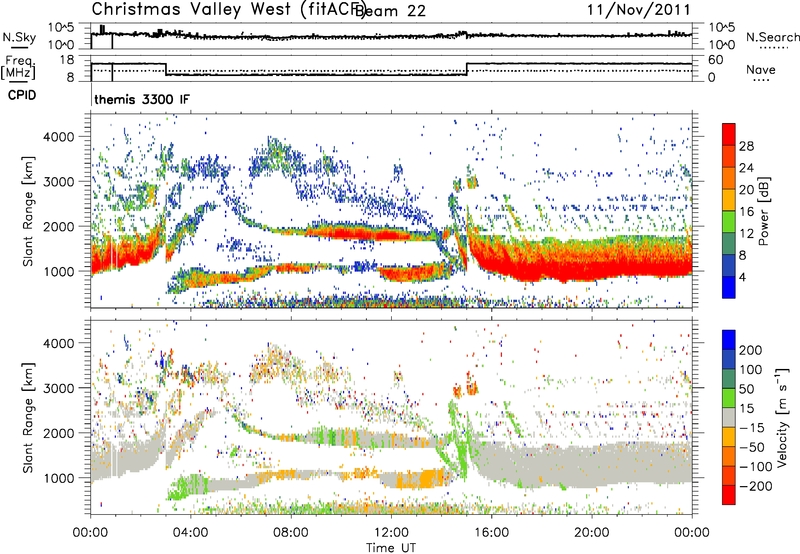Viewport: 800px width, 554px height.
Task: Click the 'N.Sky' axis label
Action: pyautogui.click(x=19, y=38)
